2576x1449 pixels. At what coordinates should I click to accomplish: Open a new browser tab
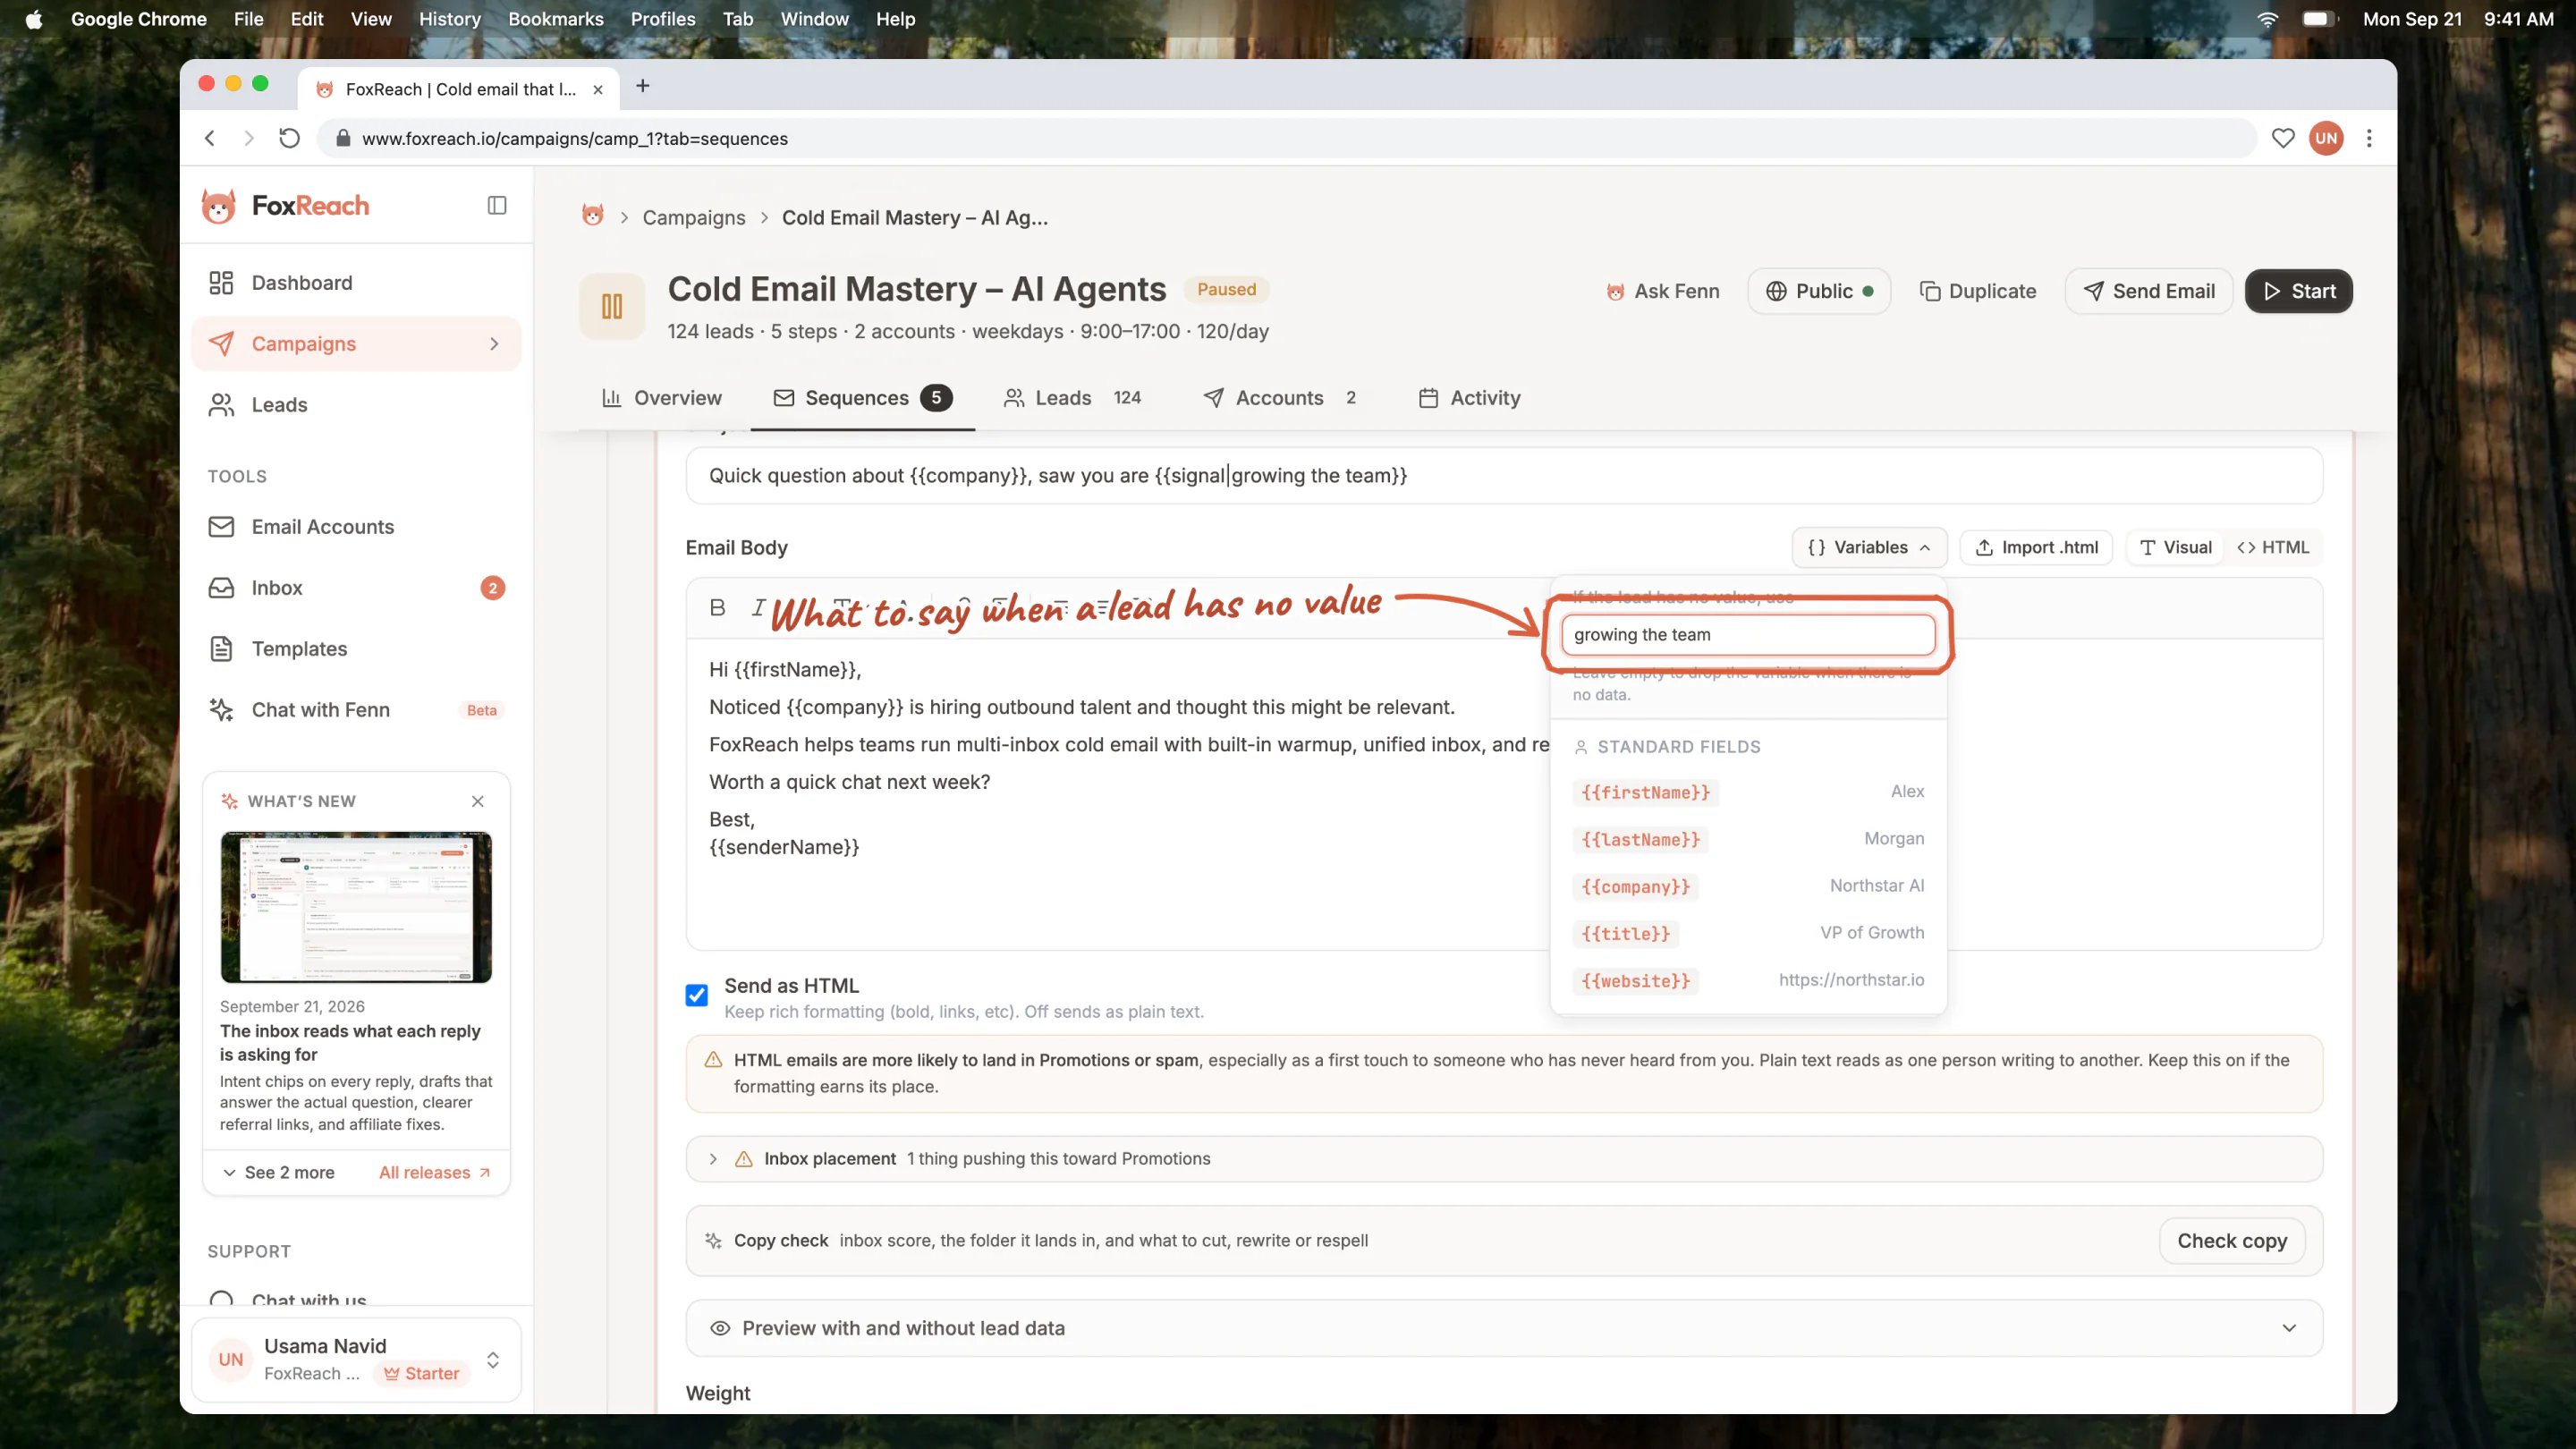[643, 87]
